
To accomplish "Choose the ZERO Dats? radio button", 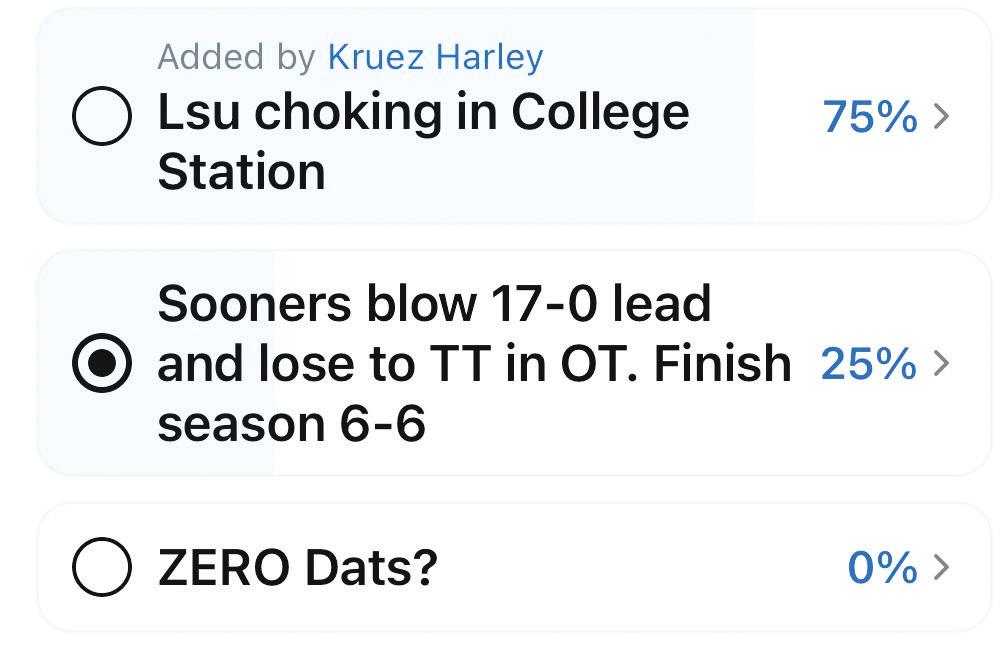I will (x=102, y=567).
